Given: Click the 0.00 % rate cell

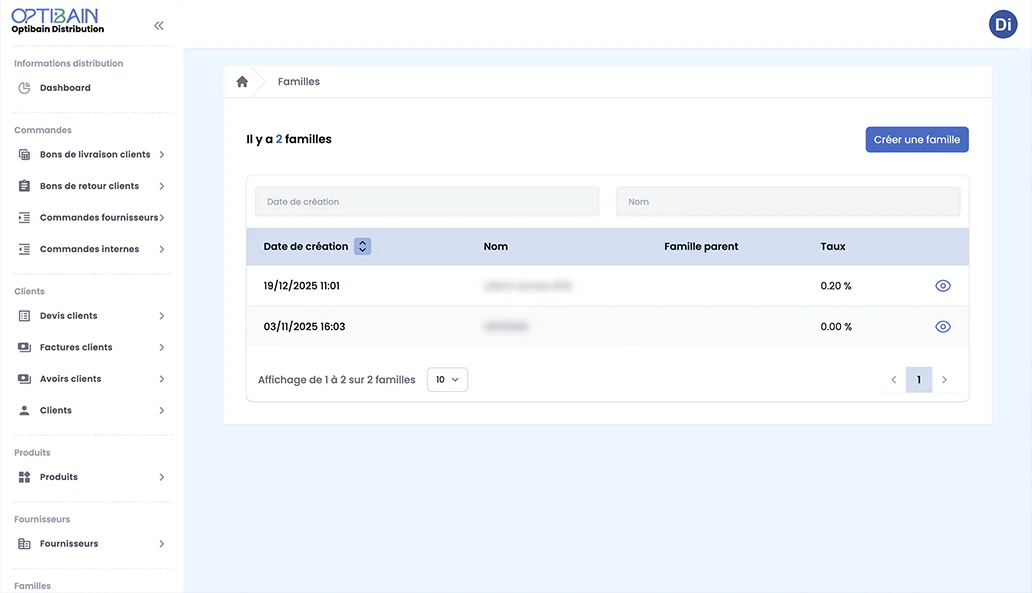Looking at the screenshot, I should click(836, 326).
